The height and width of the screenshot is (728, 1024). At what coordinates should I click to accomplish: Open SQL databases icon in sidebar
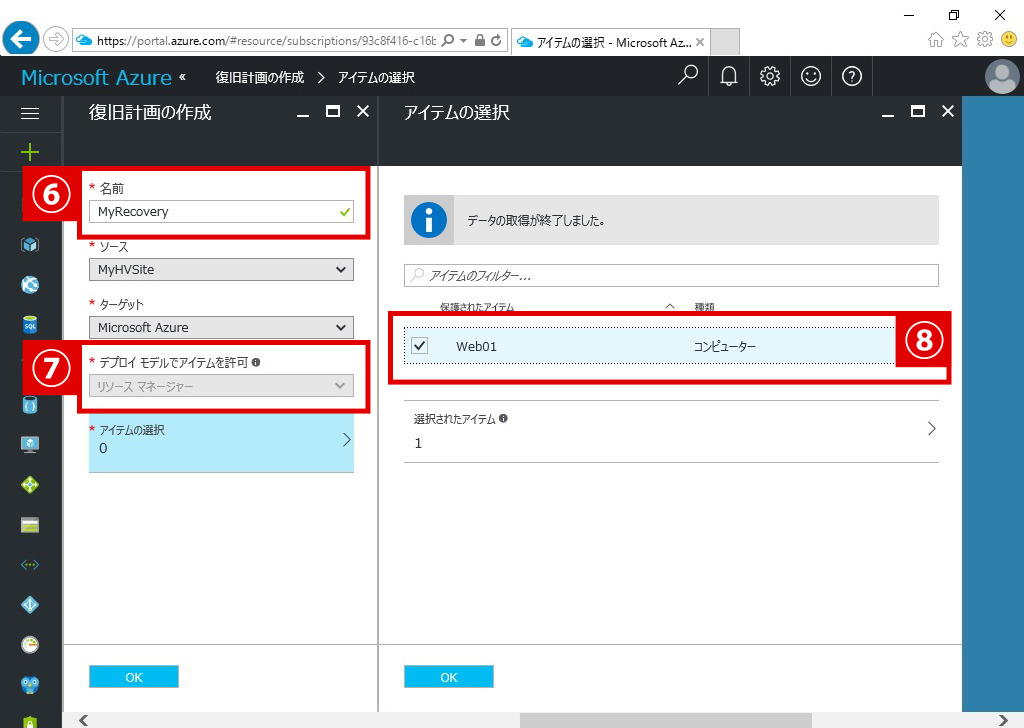pos(30,324)
